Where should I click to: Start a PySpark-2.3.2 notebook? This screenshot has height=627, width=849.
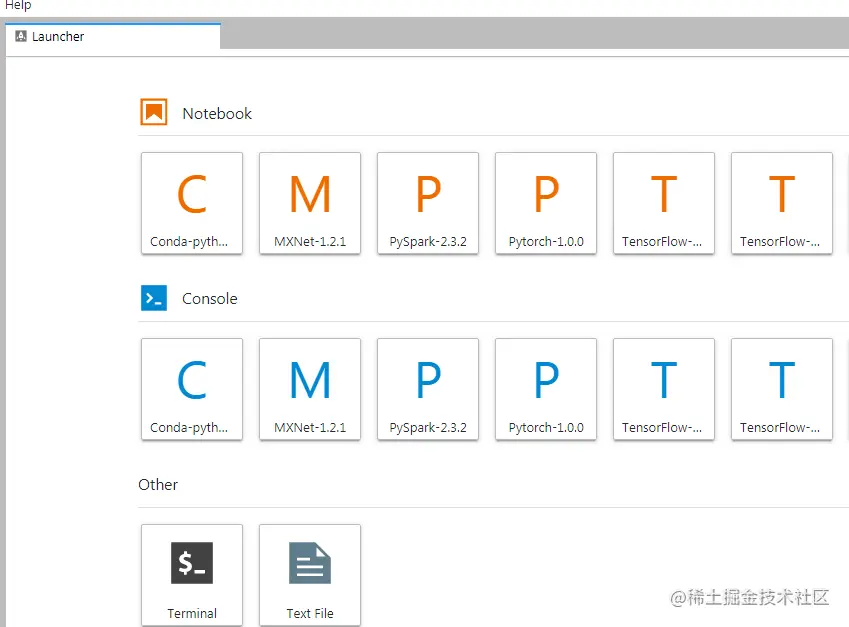428,203
